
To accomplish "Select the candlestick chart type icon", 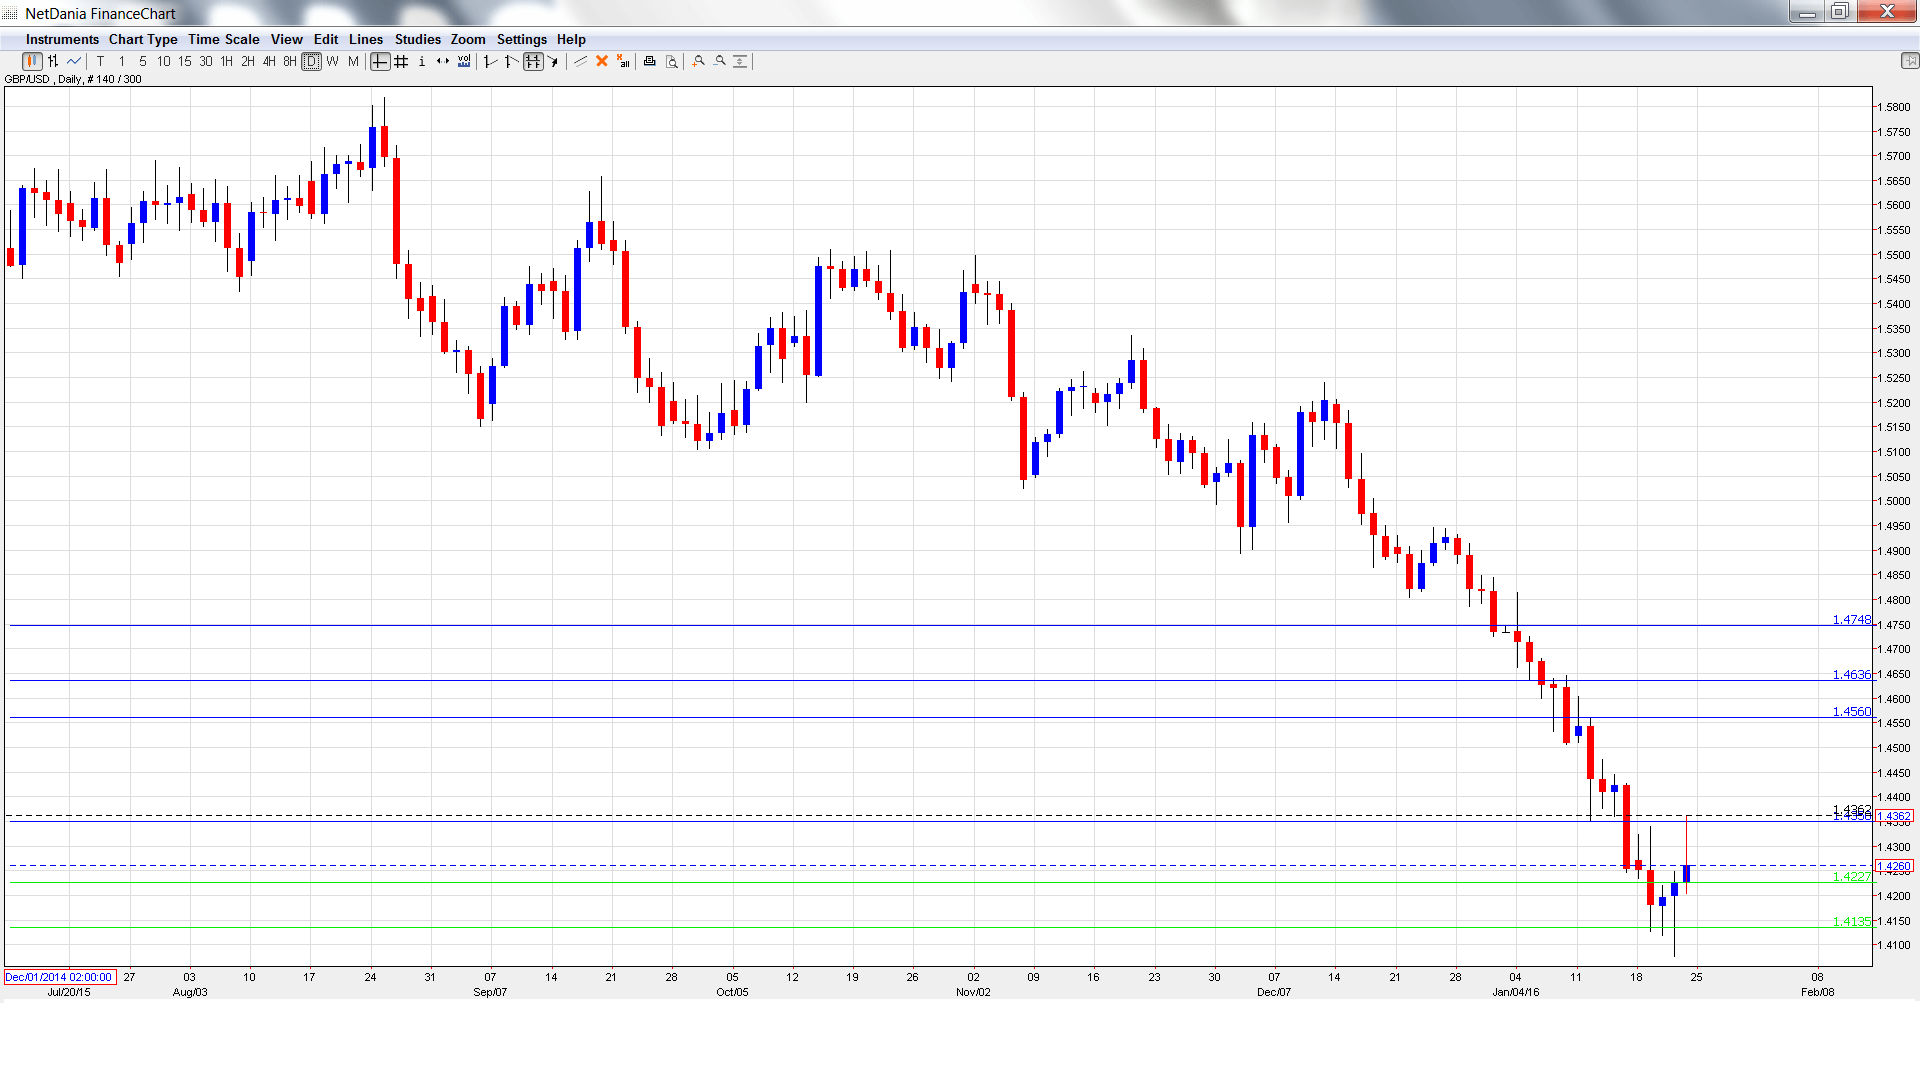I will pyautogui.click(x=31, y=61).
